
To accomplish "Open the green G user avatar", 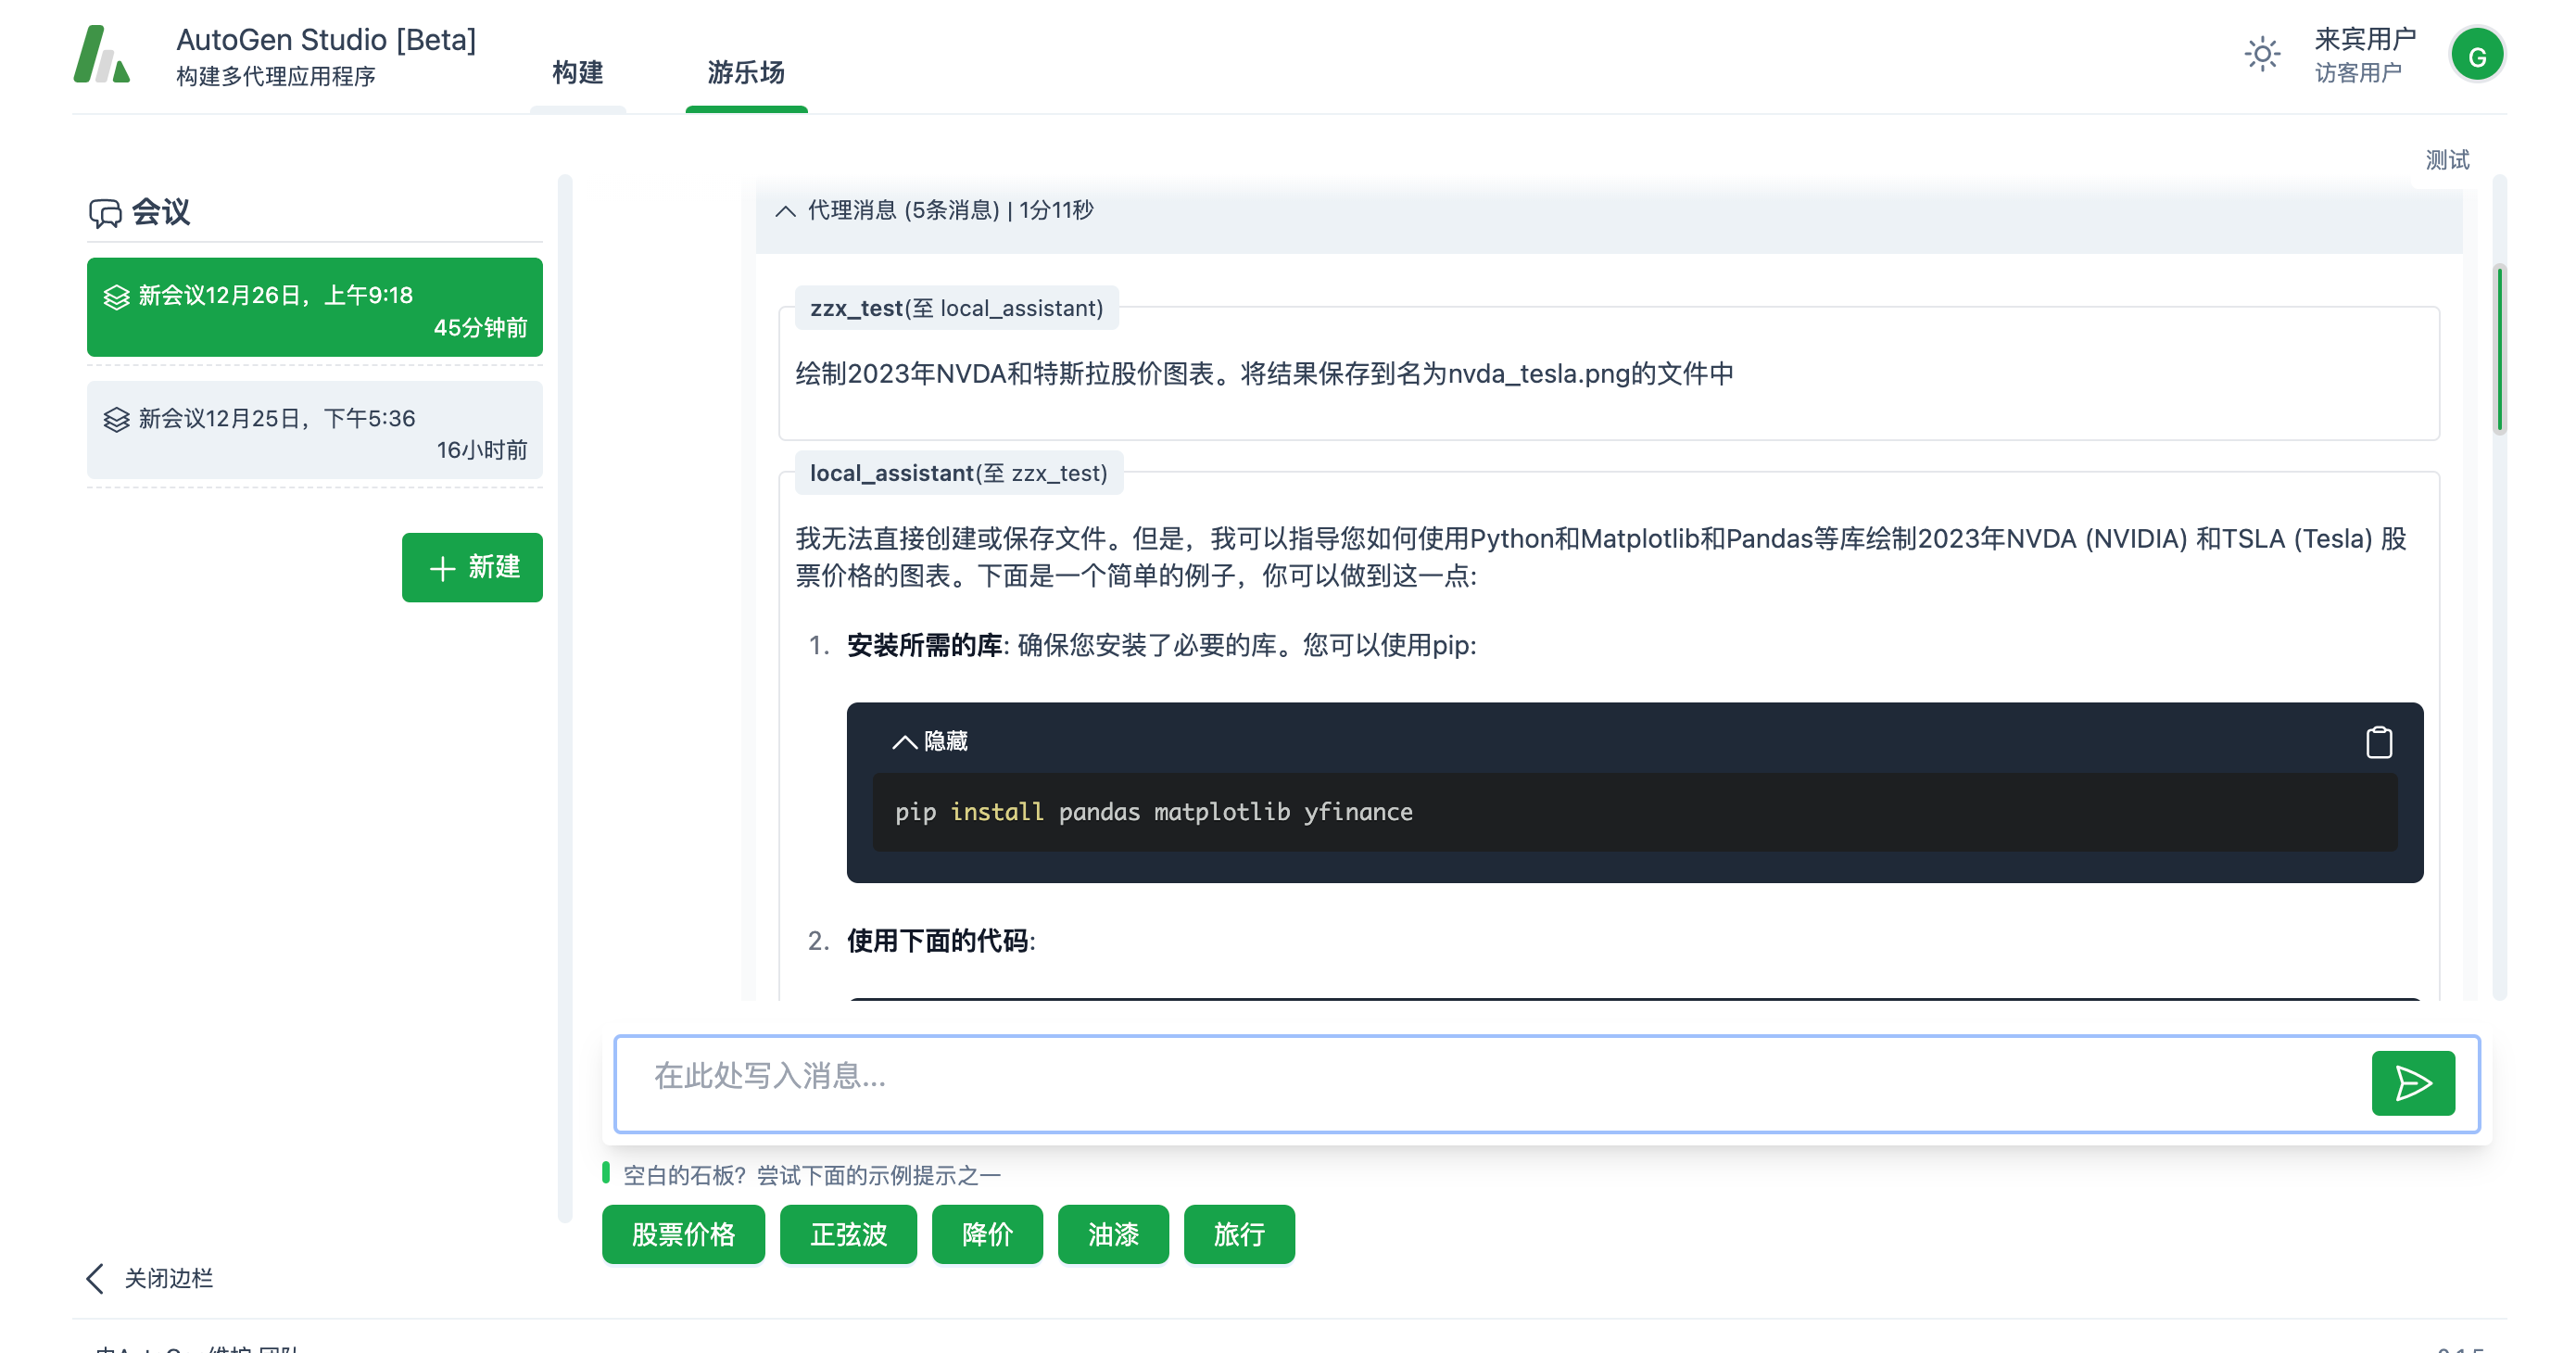I will coord(2476,56).
